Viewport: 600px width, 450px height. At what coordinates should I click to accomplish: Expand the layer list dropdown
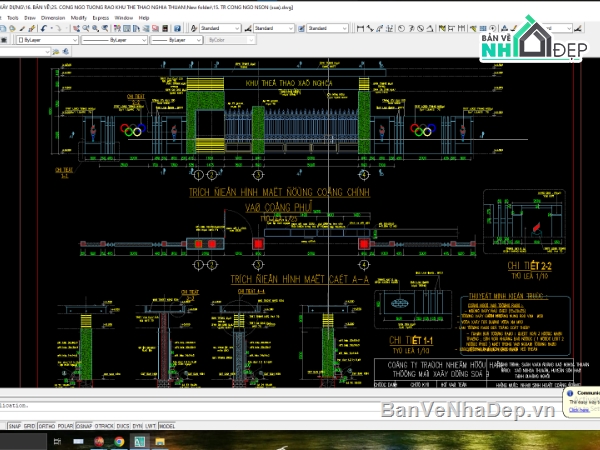47,52
